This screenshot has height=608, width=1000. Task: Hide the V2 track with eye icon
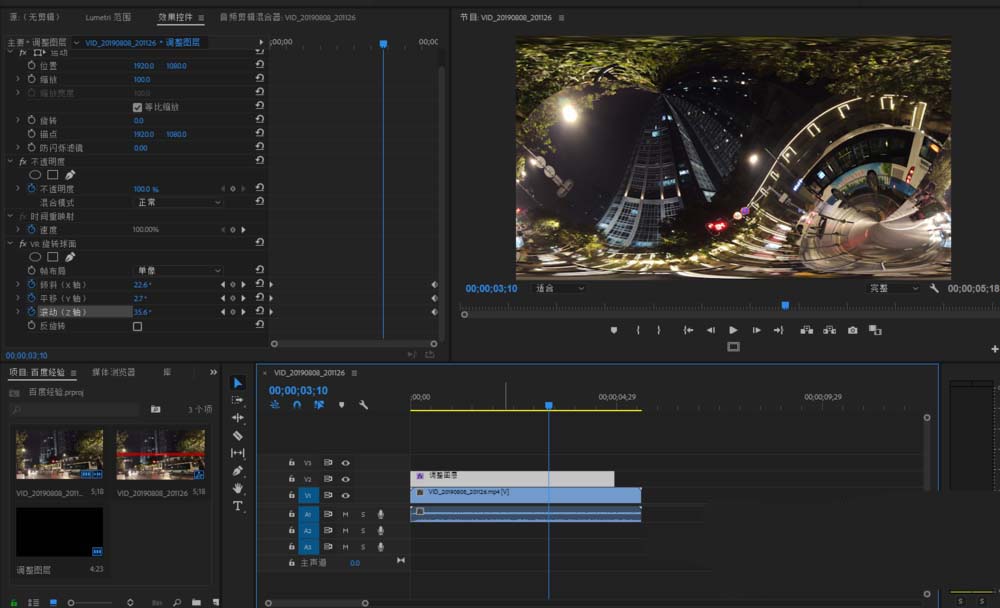(x=345, y=479)
